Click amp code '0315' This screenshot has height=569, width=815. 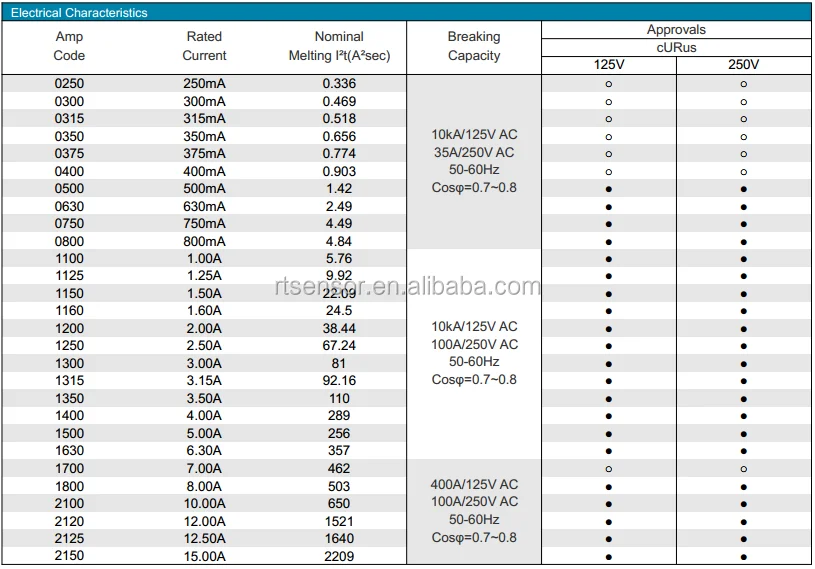pyautogui.click(x=69, y=119)
